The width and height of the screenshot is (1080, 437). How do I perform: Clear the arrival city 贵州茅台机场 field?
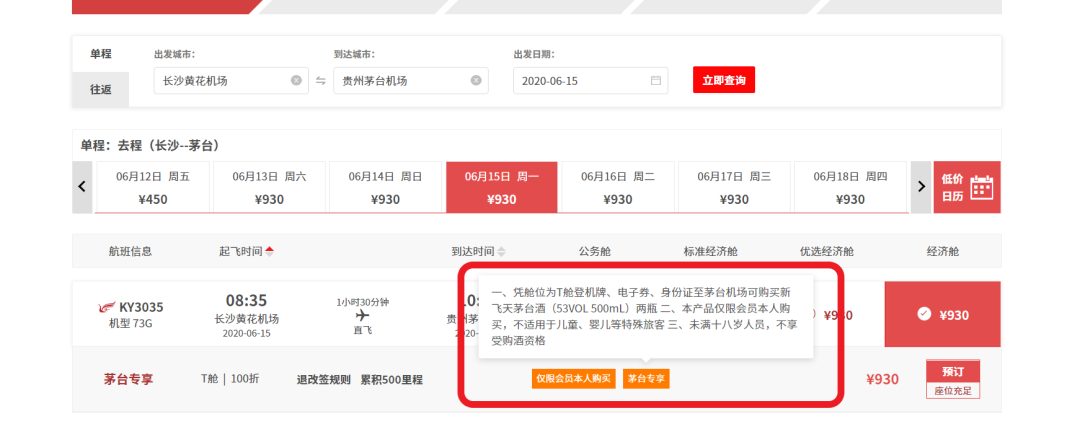coord(476,81)
